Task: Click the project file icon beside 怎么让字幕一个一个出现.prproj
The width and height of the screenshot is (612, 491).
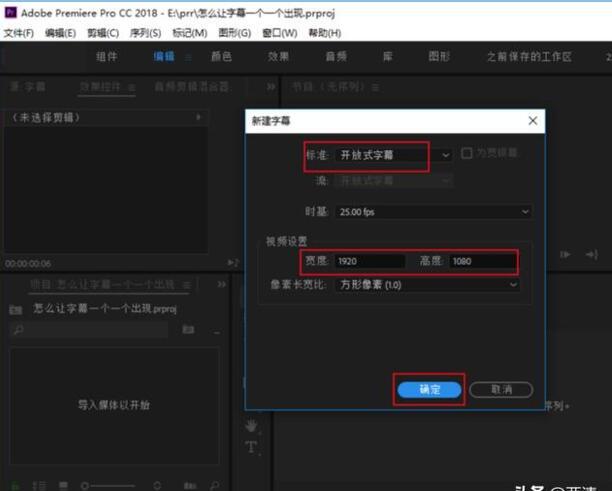Action: pyautogui.click(x=16, y=310)
